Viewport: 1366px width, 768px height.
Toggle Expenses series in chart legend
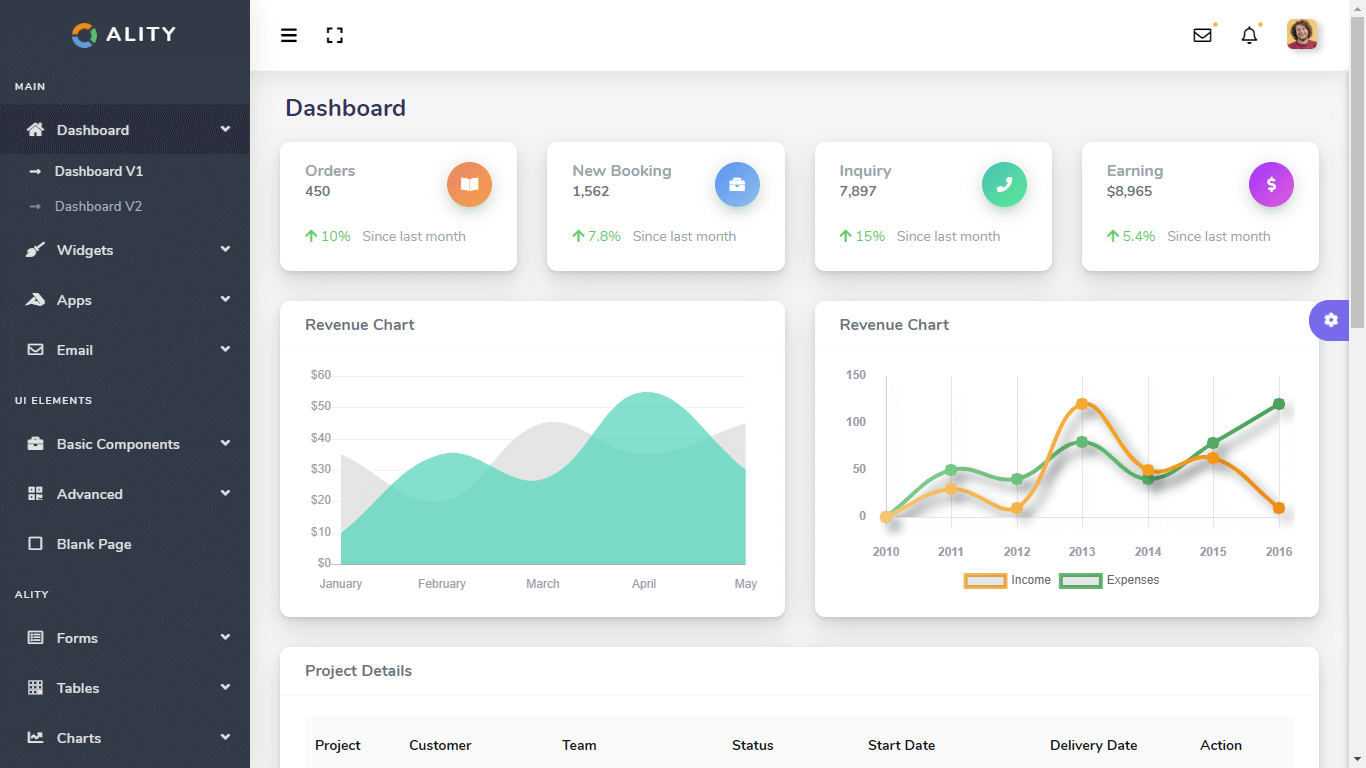(1109, 580)
